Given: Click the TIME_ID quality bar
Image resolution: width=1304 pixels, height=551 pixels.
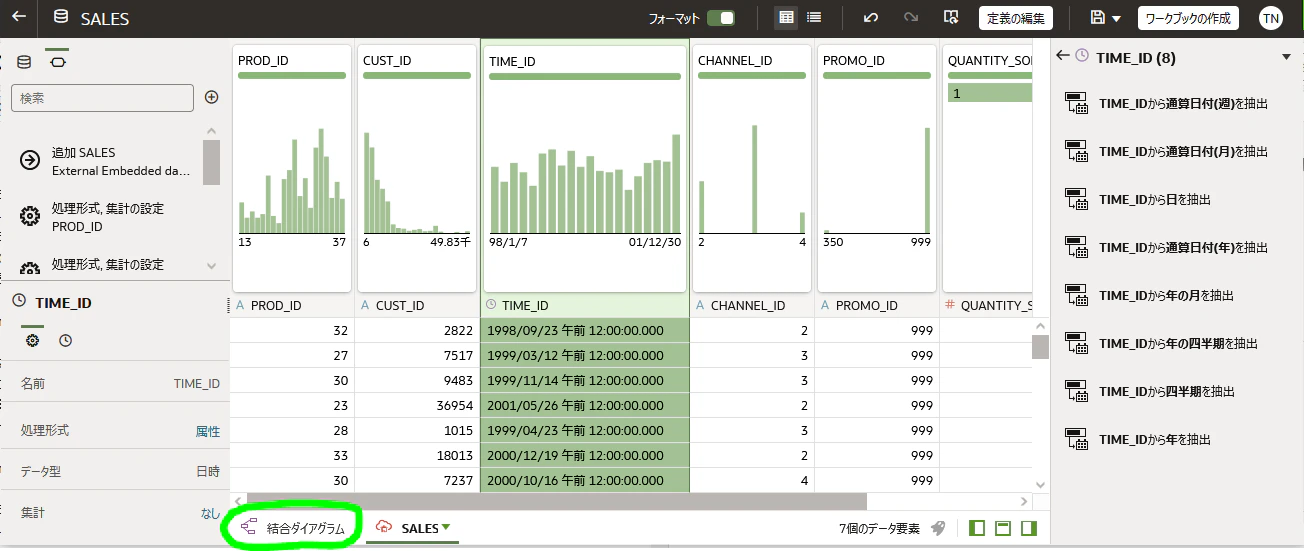Looking at the screenshot, I should (585, 76).
